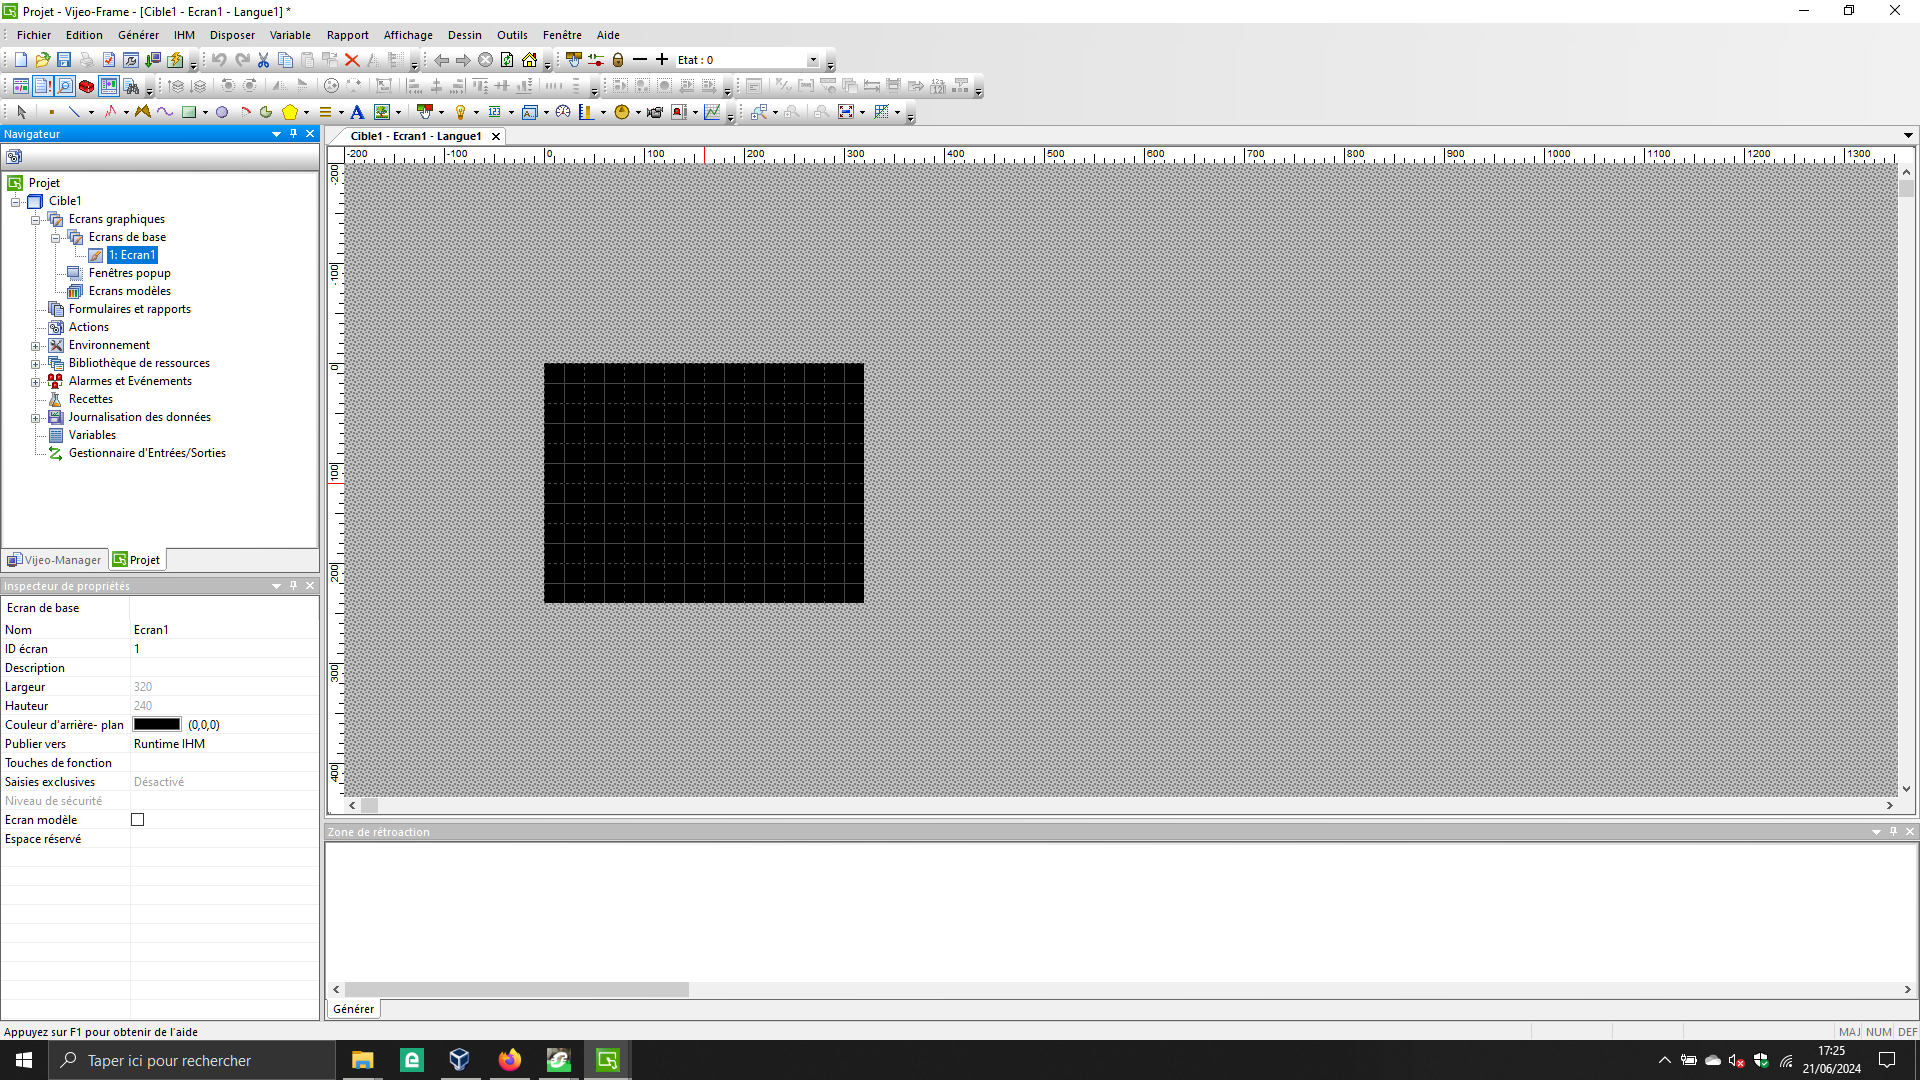Screen dimensions: 1920x1080
Task: Open the Etat : 0 dropdown
Action: click(x=813, y=60)
